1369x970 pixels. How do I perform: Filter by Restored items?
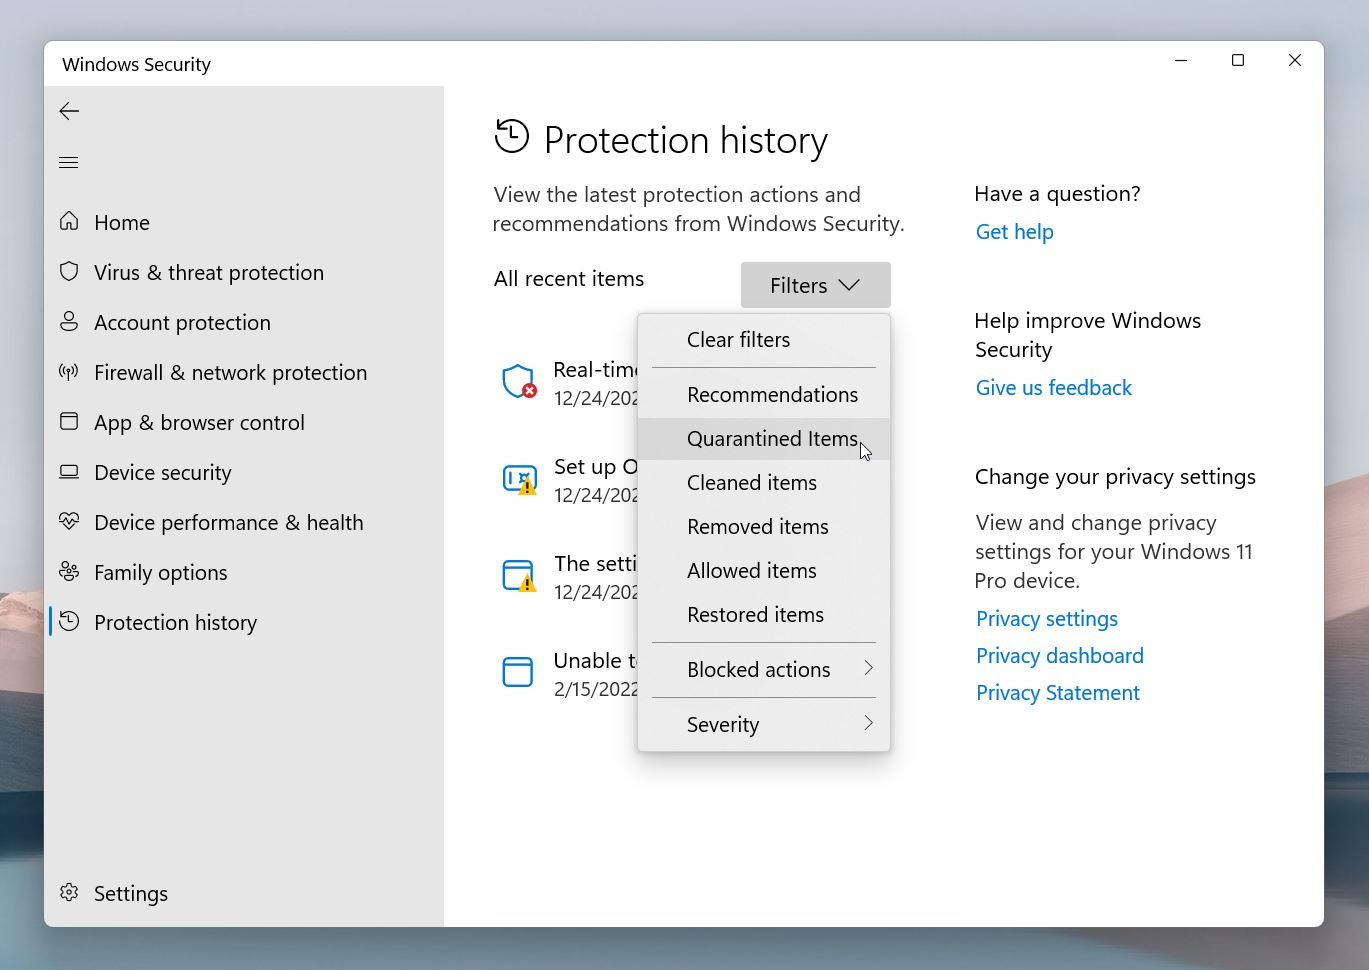(764, 615)
